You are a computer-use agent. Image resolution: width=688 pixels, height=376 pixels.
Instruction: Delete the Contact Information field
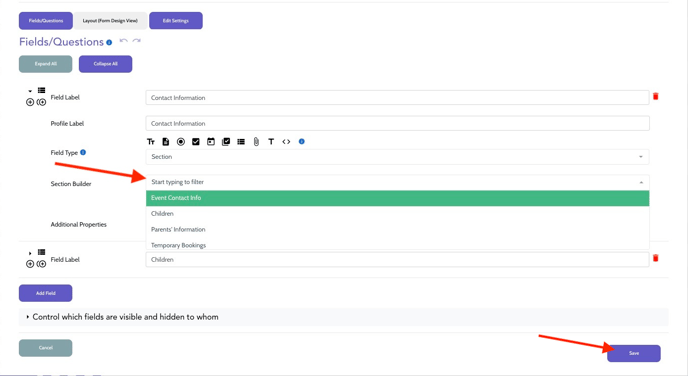pos(656,97)
